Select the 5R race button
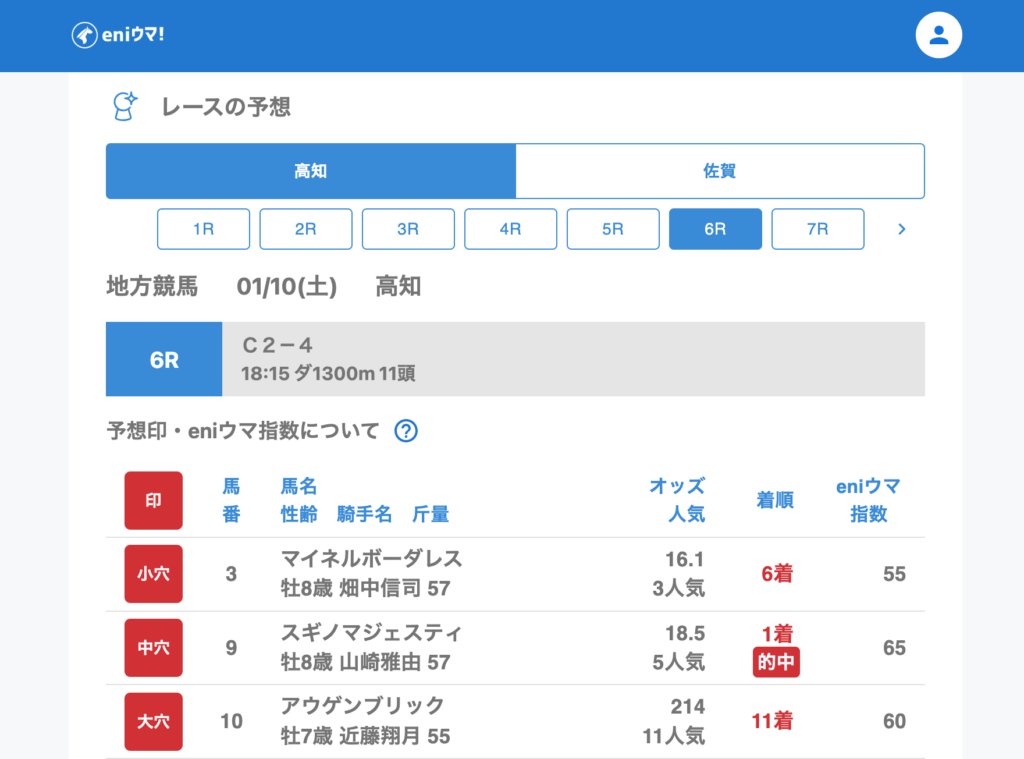 613,229
